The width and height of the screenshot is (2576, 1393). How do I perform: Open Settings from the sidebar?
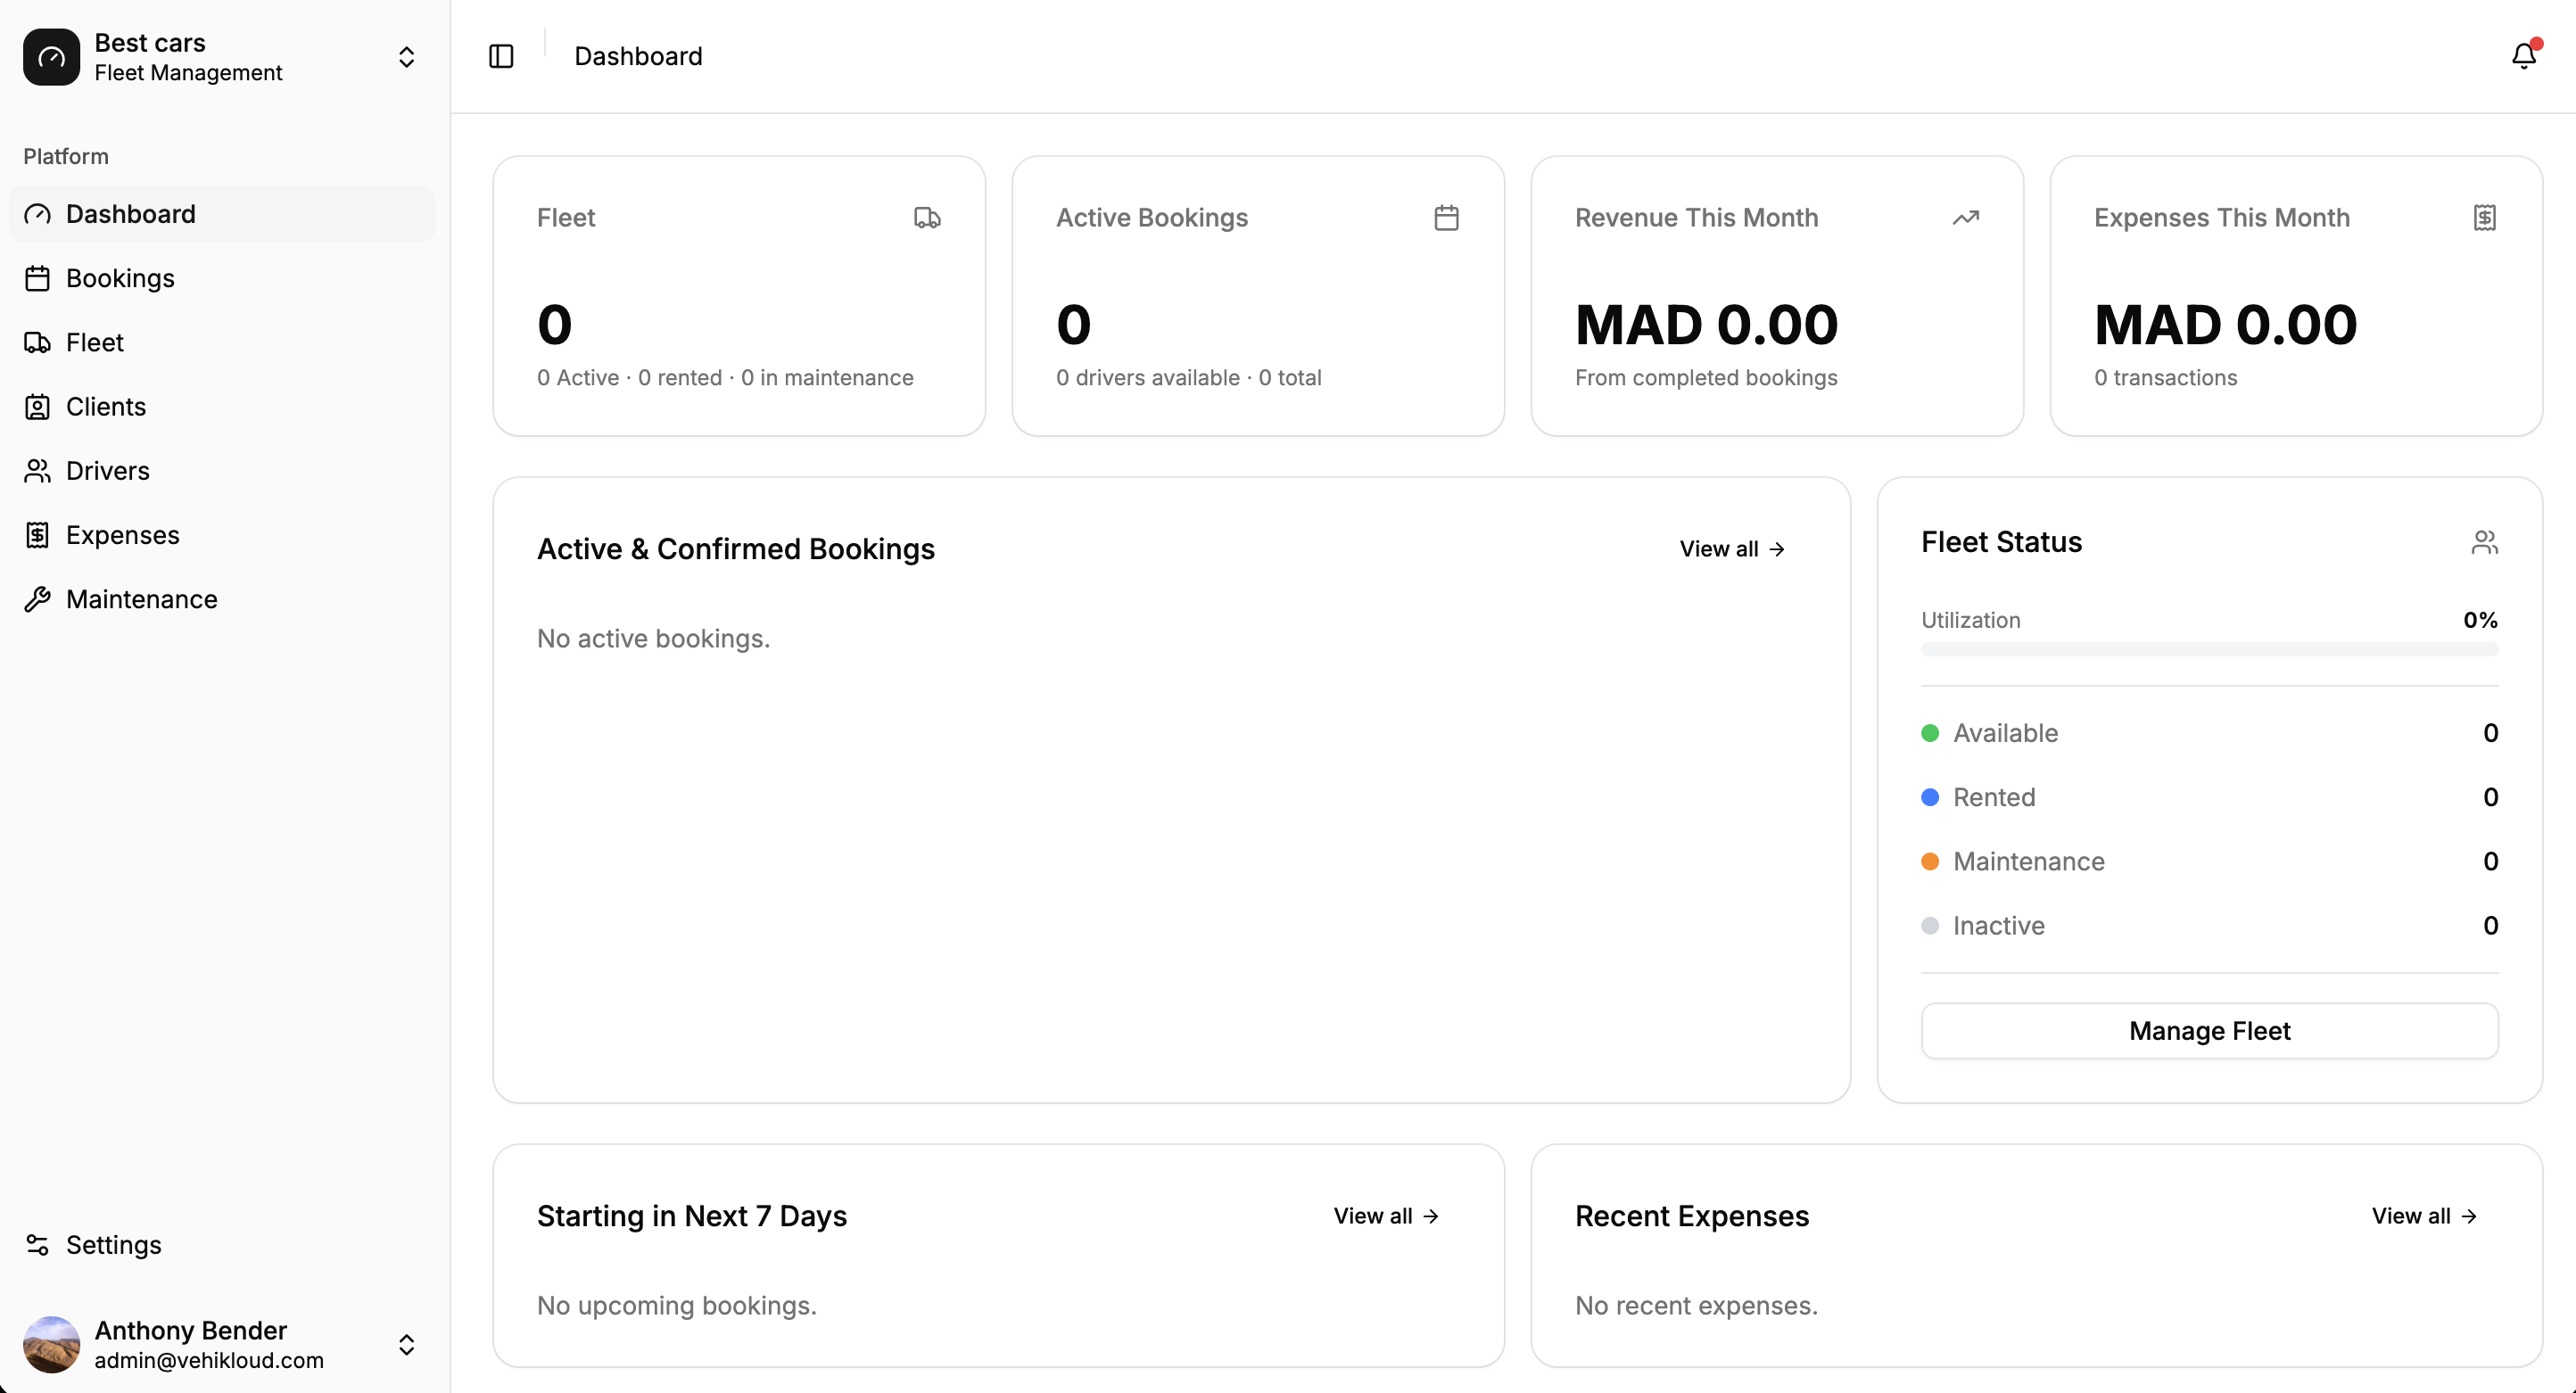pos(113,1245)
